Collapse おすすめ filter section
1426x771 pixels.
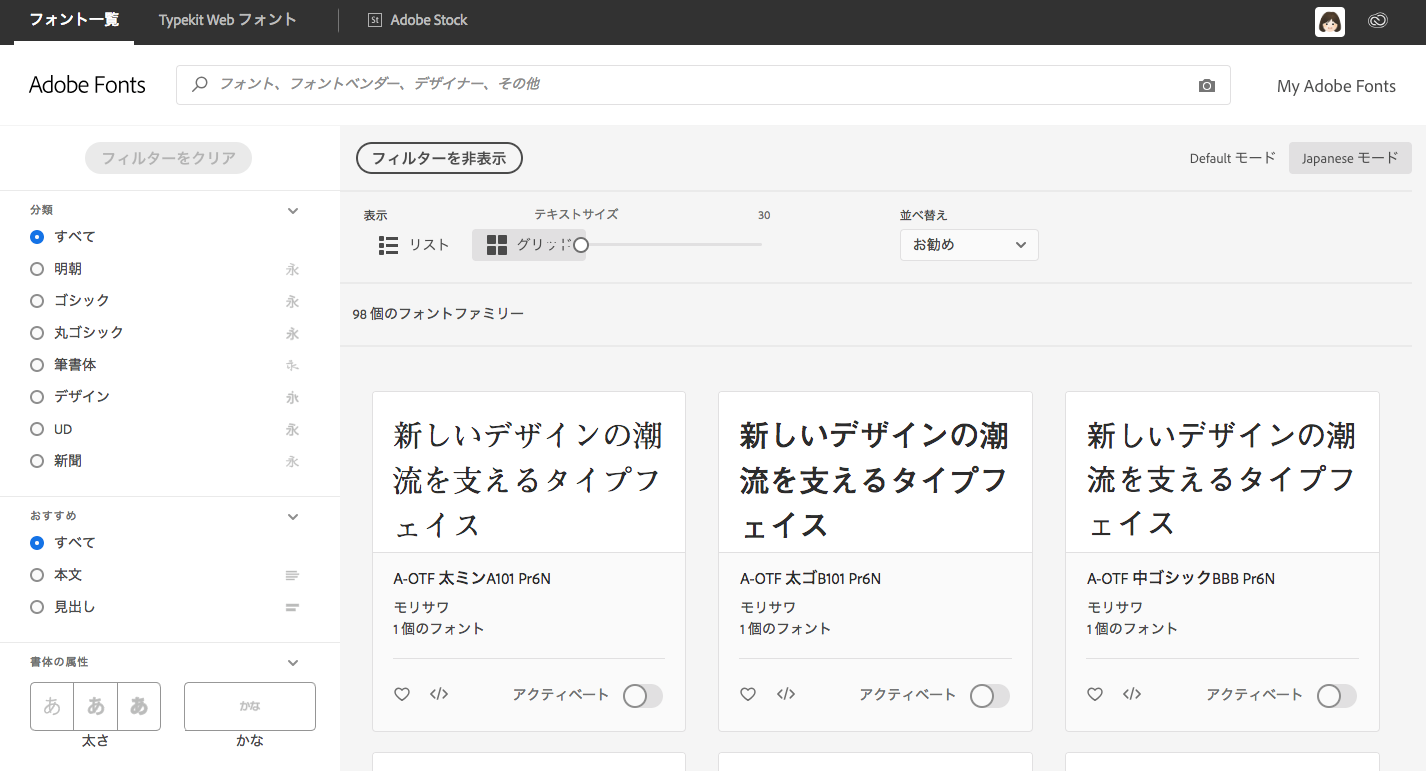pos(293,517)
